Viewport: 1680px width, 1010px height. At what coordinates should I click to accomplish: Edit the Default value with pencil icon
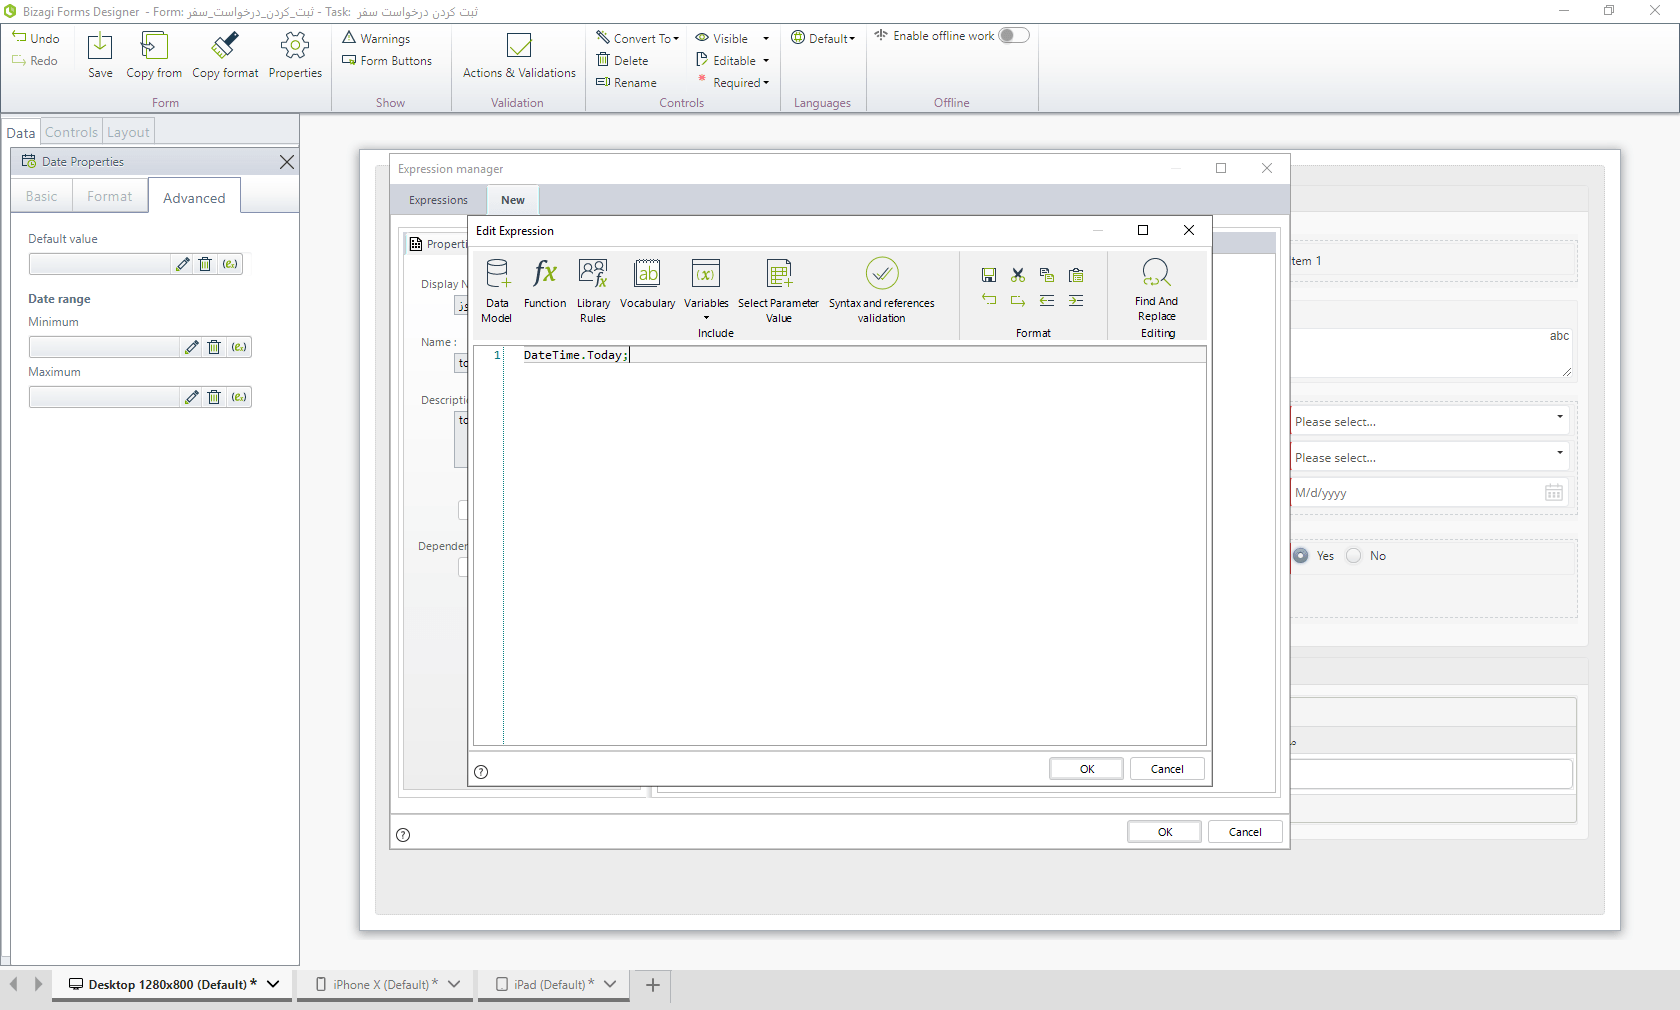point(182,264)
